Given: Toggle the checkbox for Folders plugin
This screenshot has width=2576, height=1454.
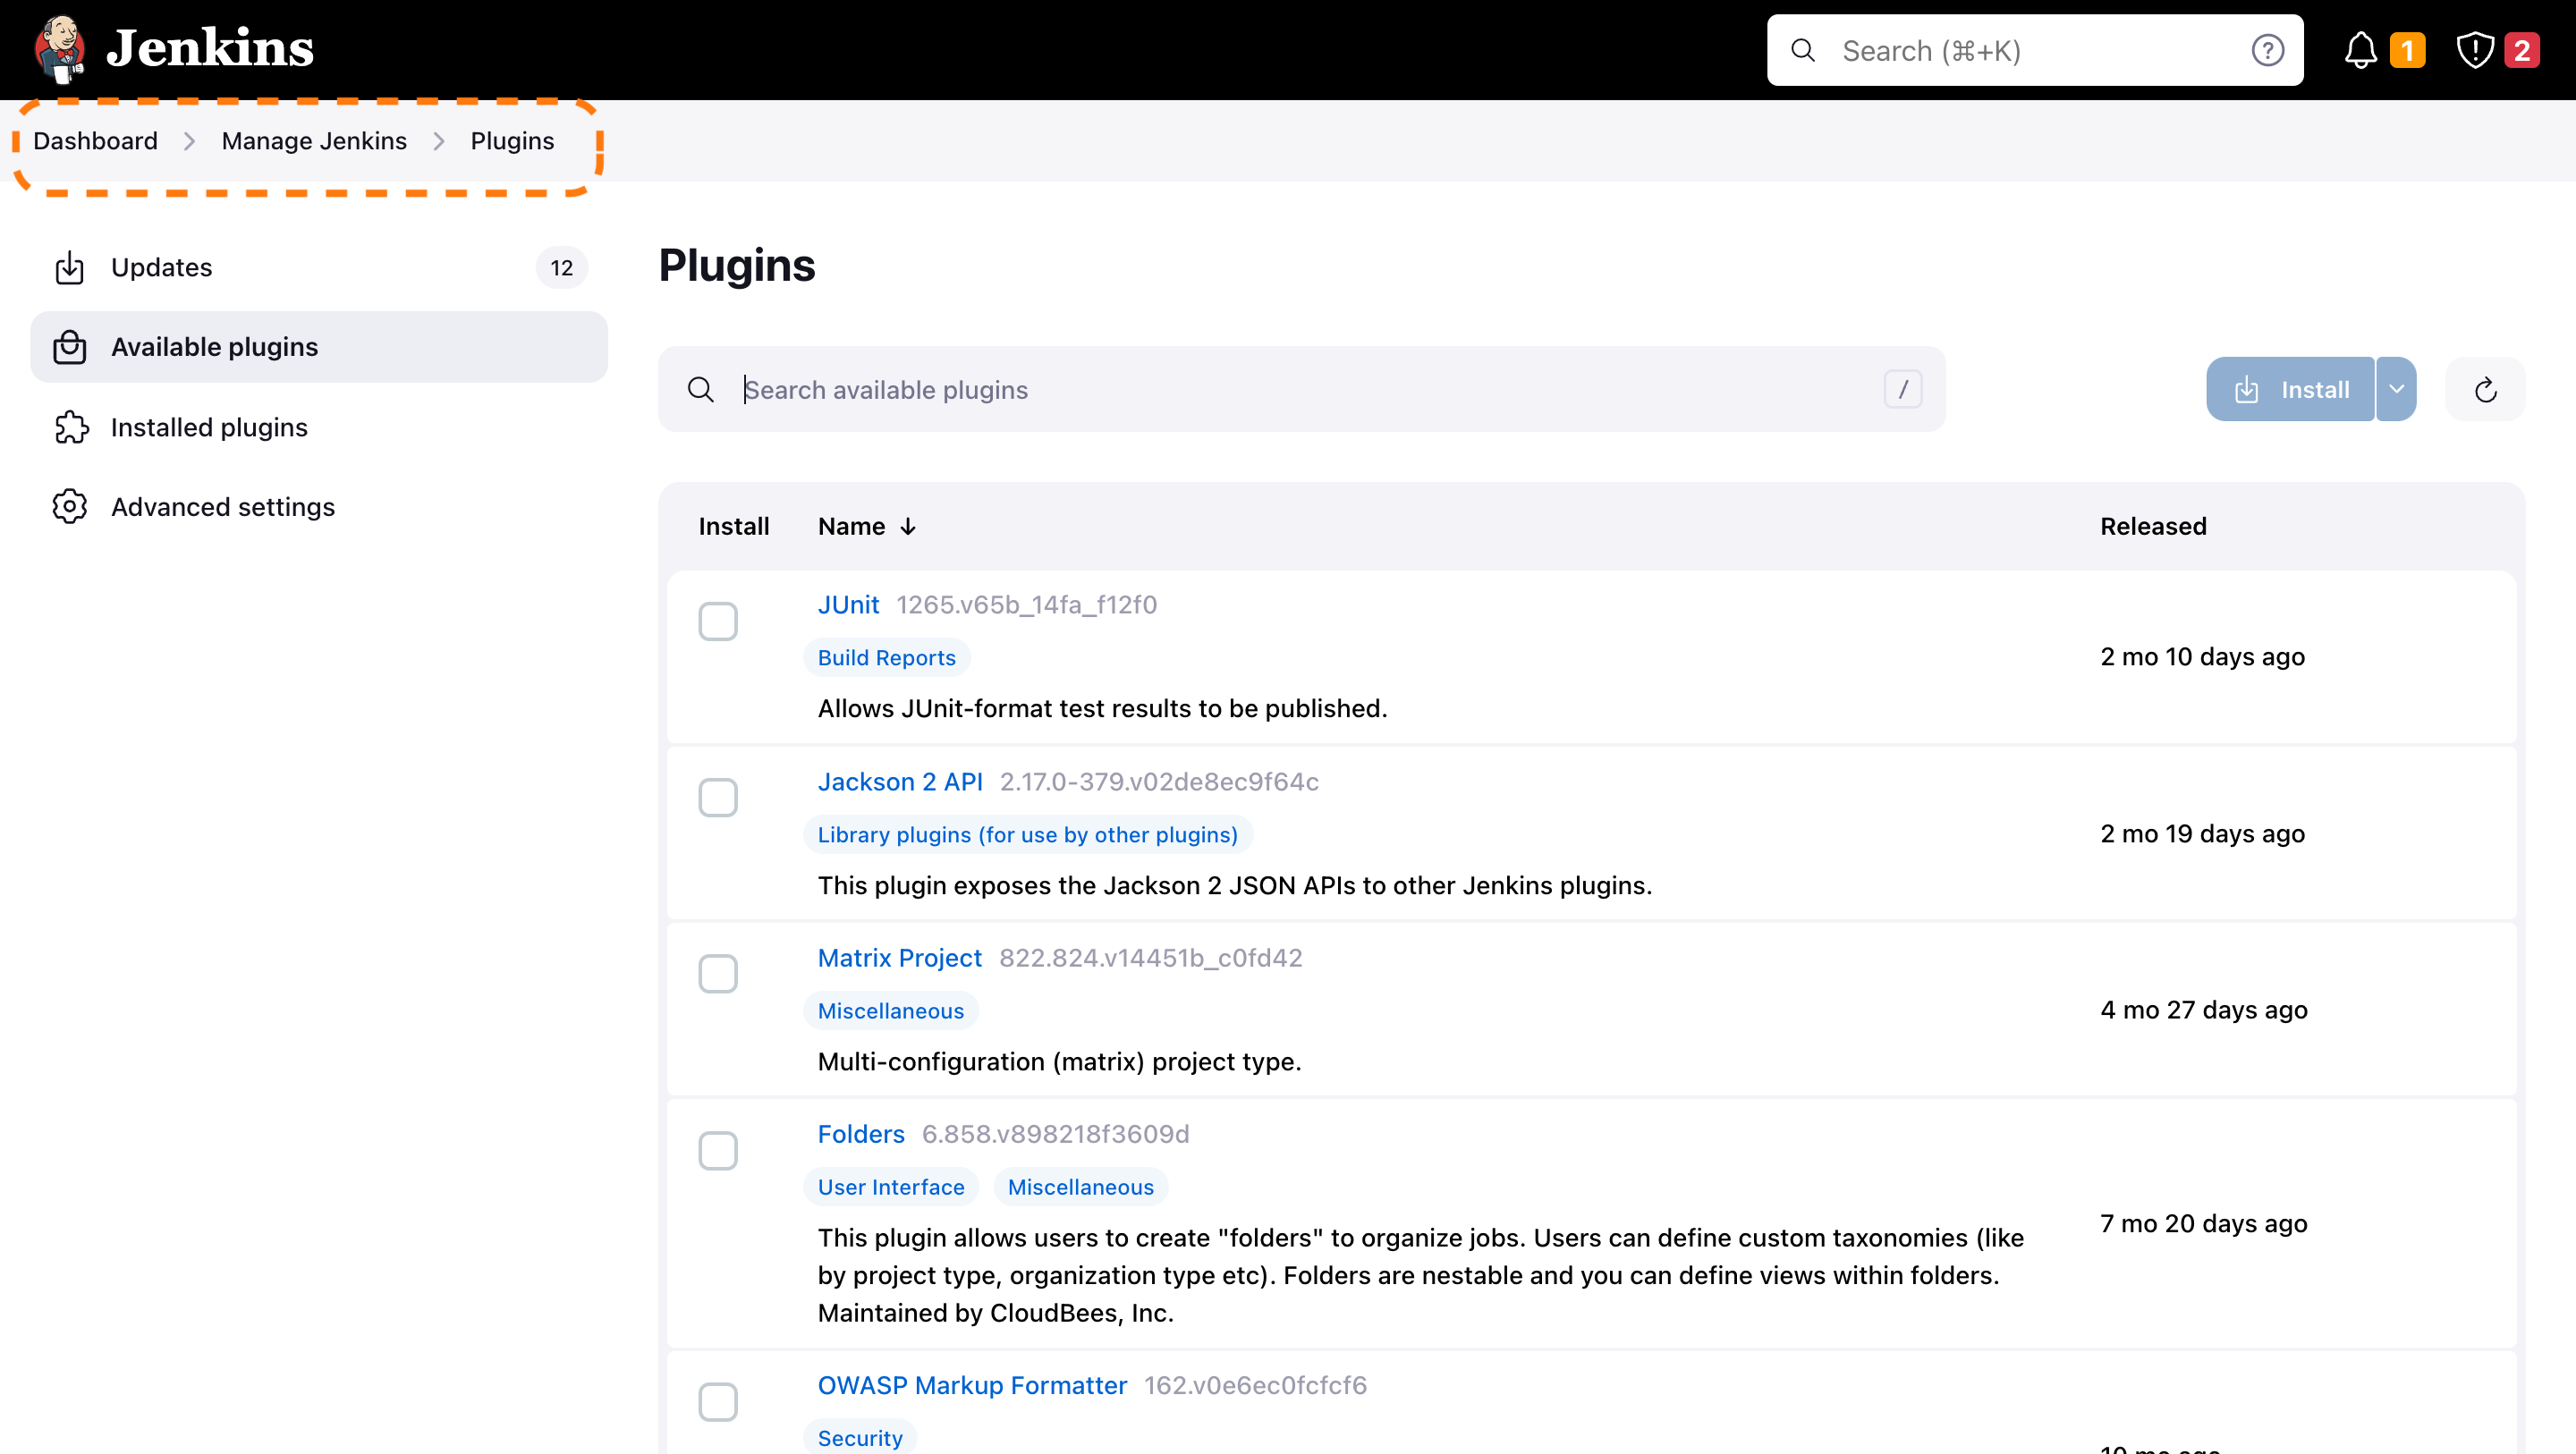Looking at the screenshot, I should click(718, 1152).
